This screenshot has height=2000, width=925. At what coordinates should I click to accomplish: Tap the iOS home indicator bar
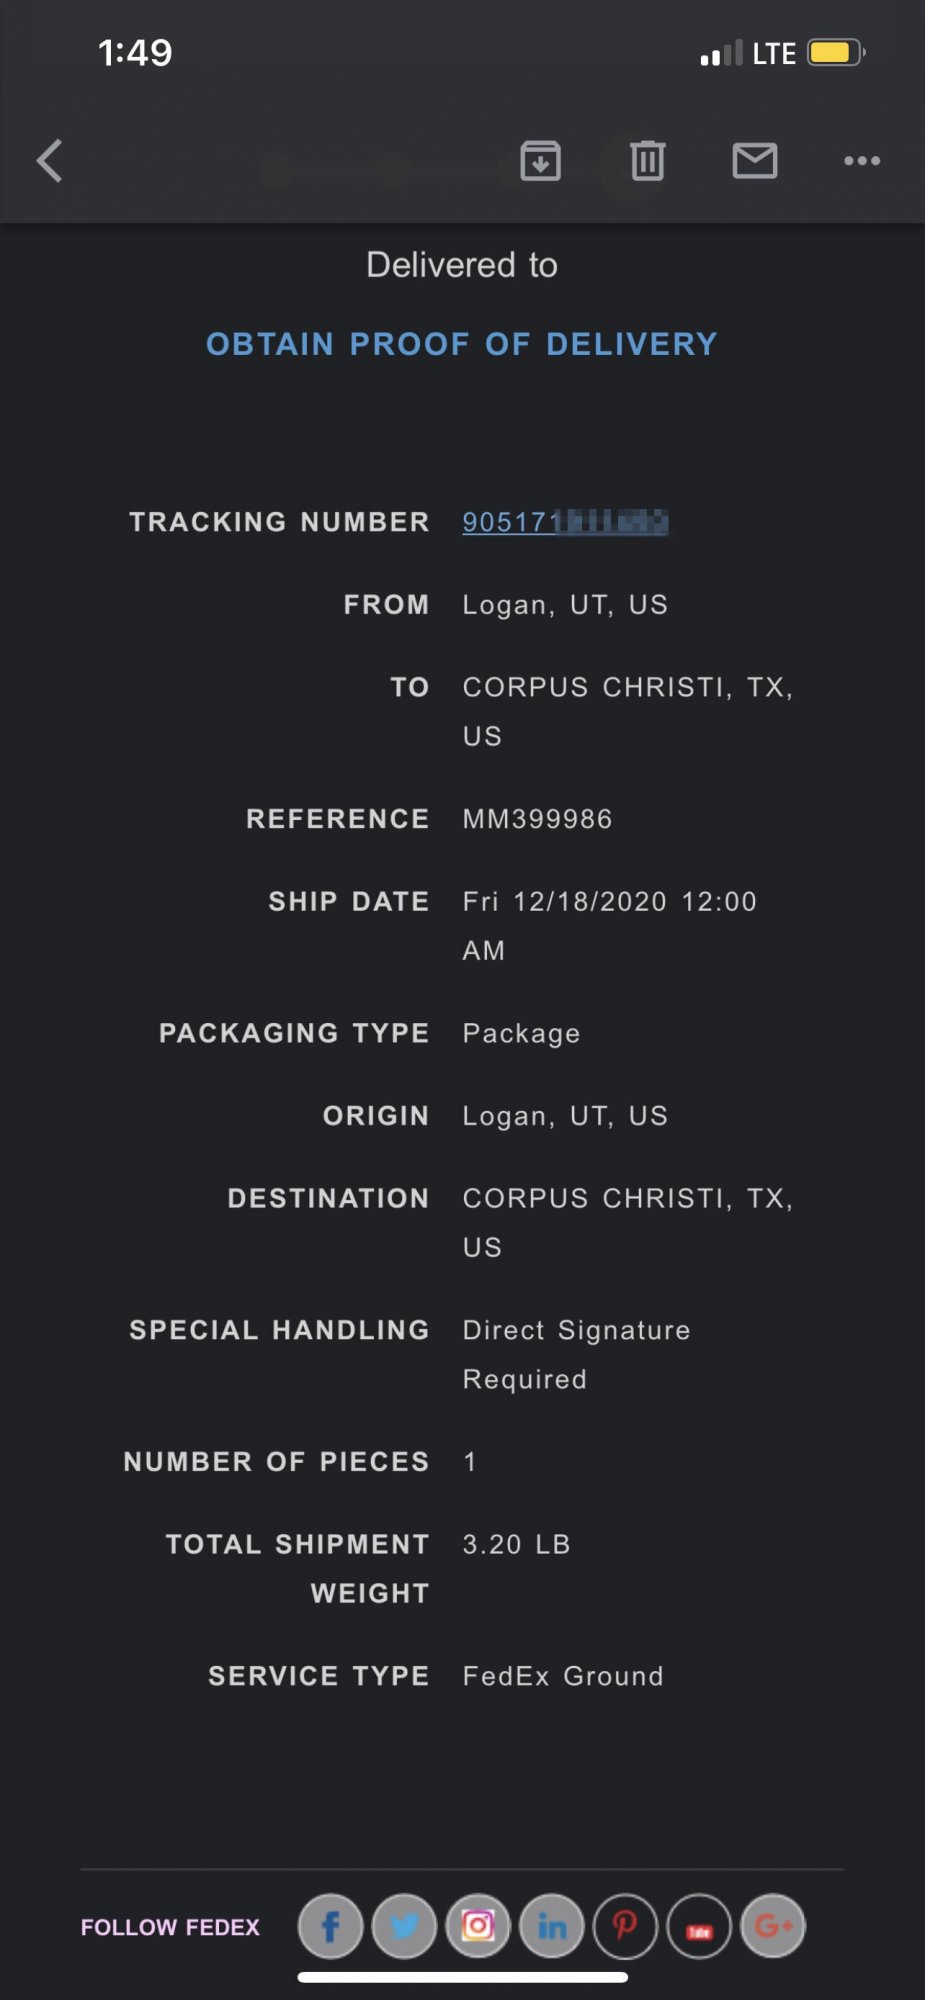[x=462, y=1977]
